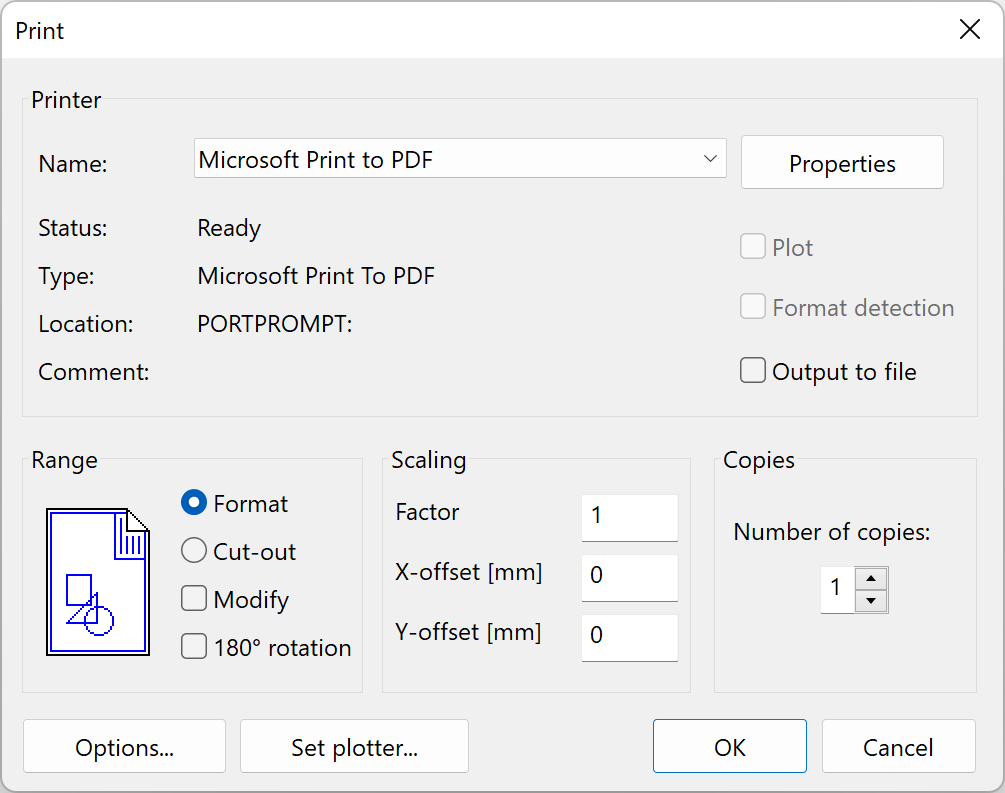Toggle the 180° rotation checkbox
This screenshot has width=1005, height=793.
[x=194, y=648]
